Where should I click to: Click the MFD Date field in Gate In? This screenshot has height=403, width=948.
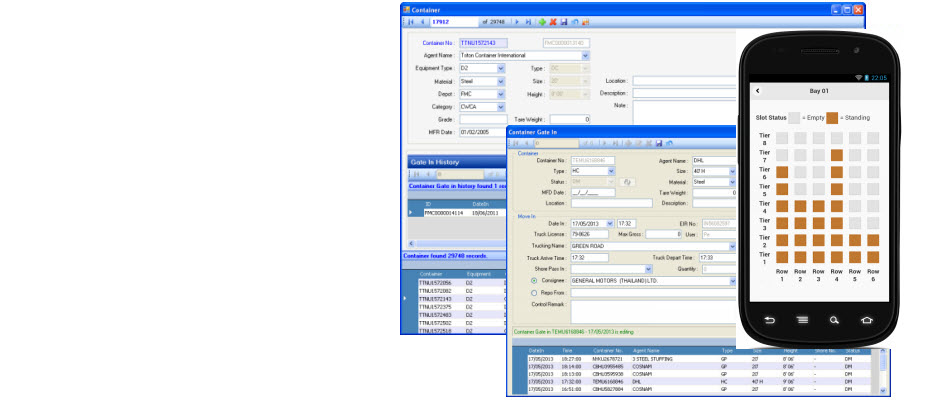pyautogui.click(x=592, y=193)
